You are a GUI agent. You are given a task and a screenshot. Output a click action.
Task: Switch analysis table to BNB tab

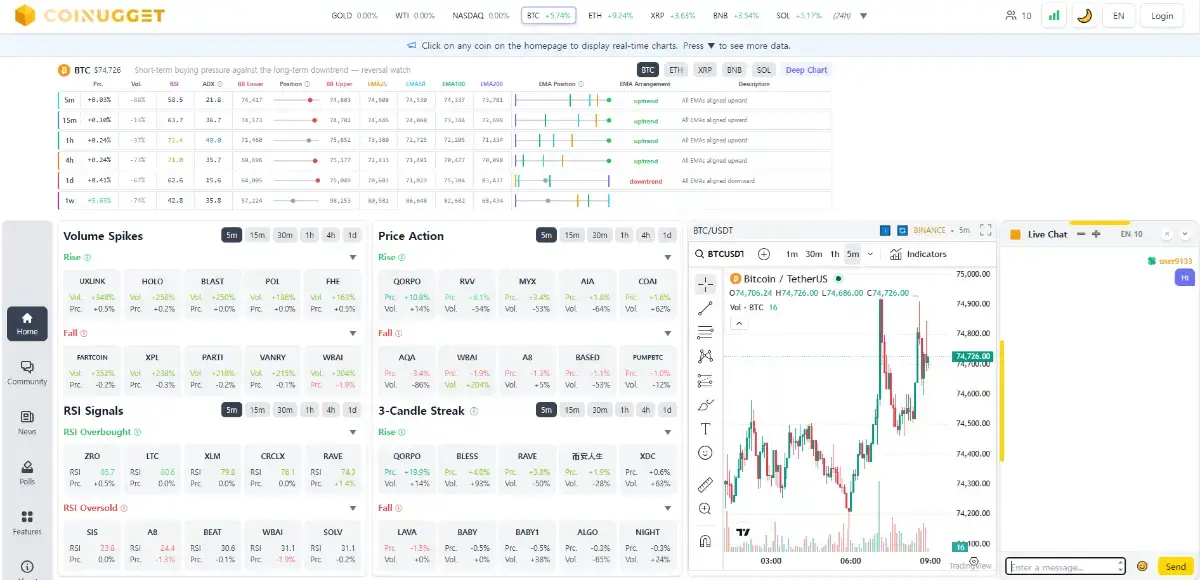click(735, 70)
